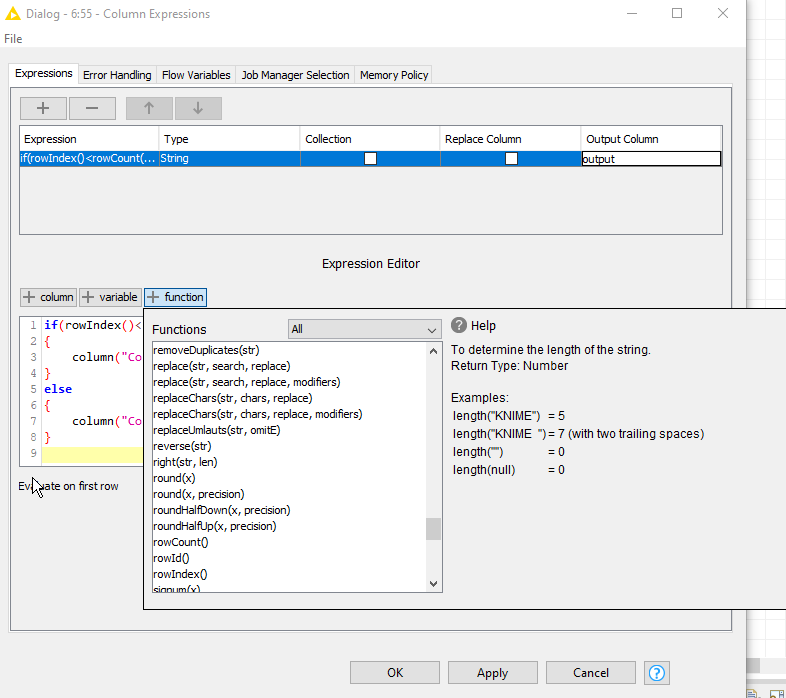Select replaceUmlauts(str, omitE) function

tap(289, 430)
